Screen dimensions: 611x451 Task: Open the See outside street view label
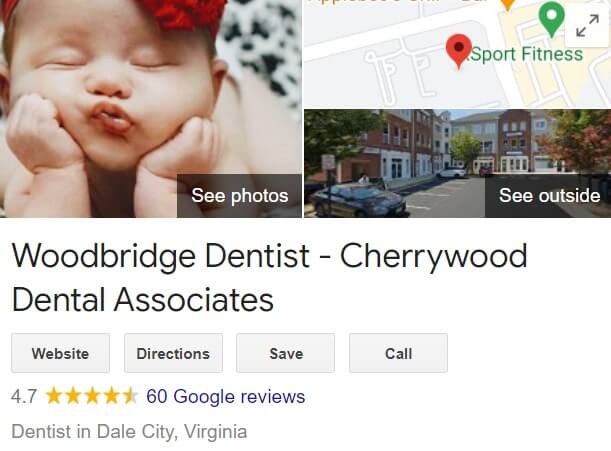(549, 195)
